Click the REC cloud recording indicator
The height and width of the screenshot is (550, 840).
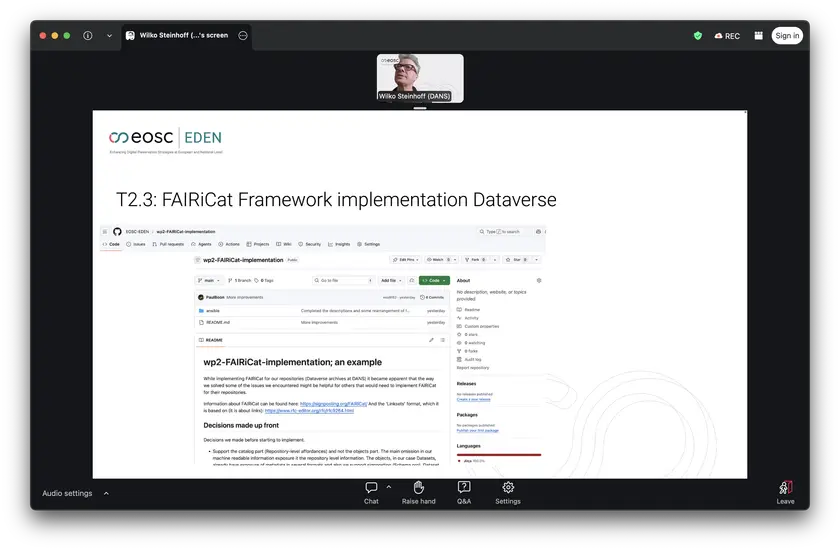click(x=727, y=36)
